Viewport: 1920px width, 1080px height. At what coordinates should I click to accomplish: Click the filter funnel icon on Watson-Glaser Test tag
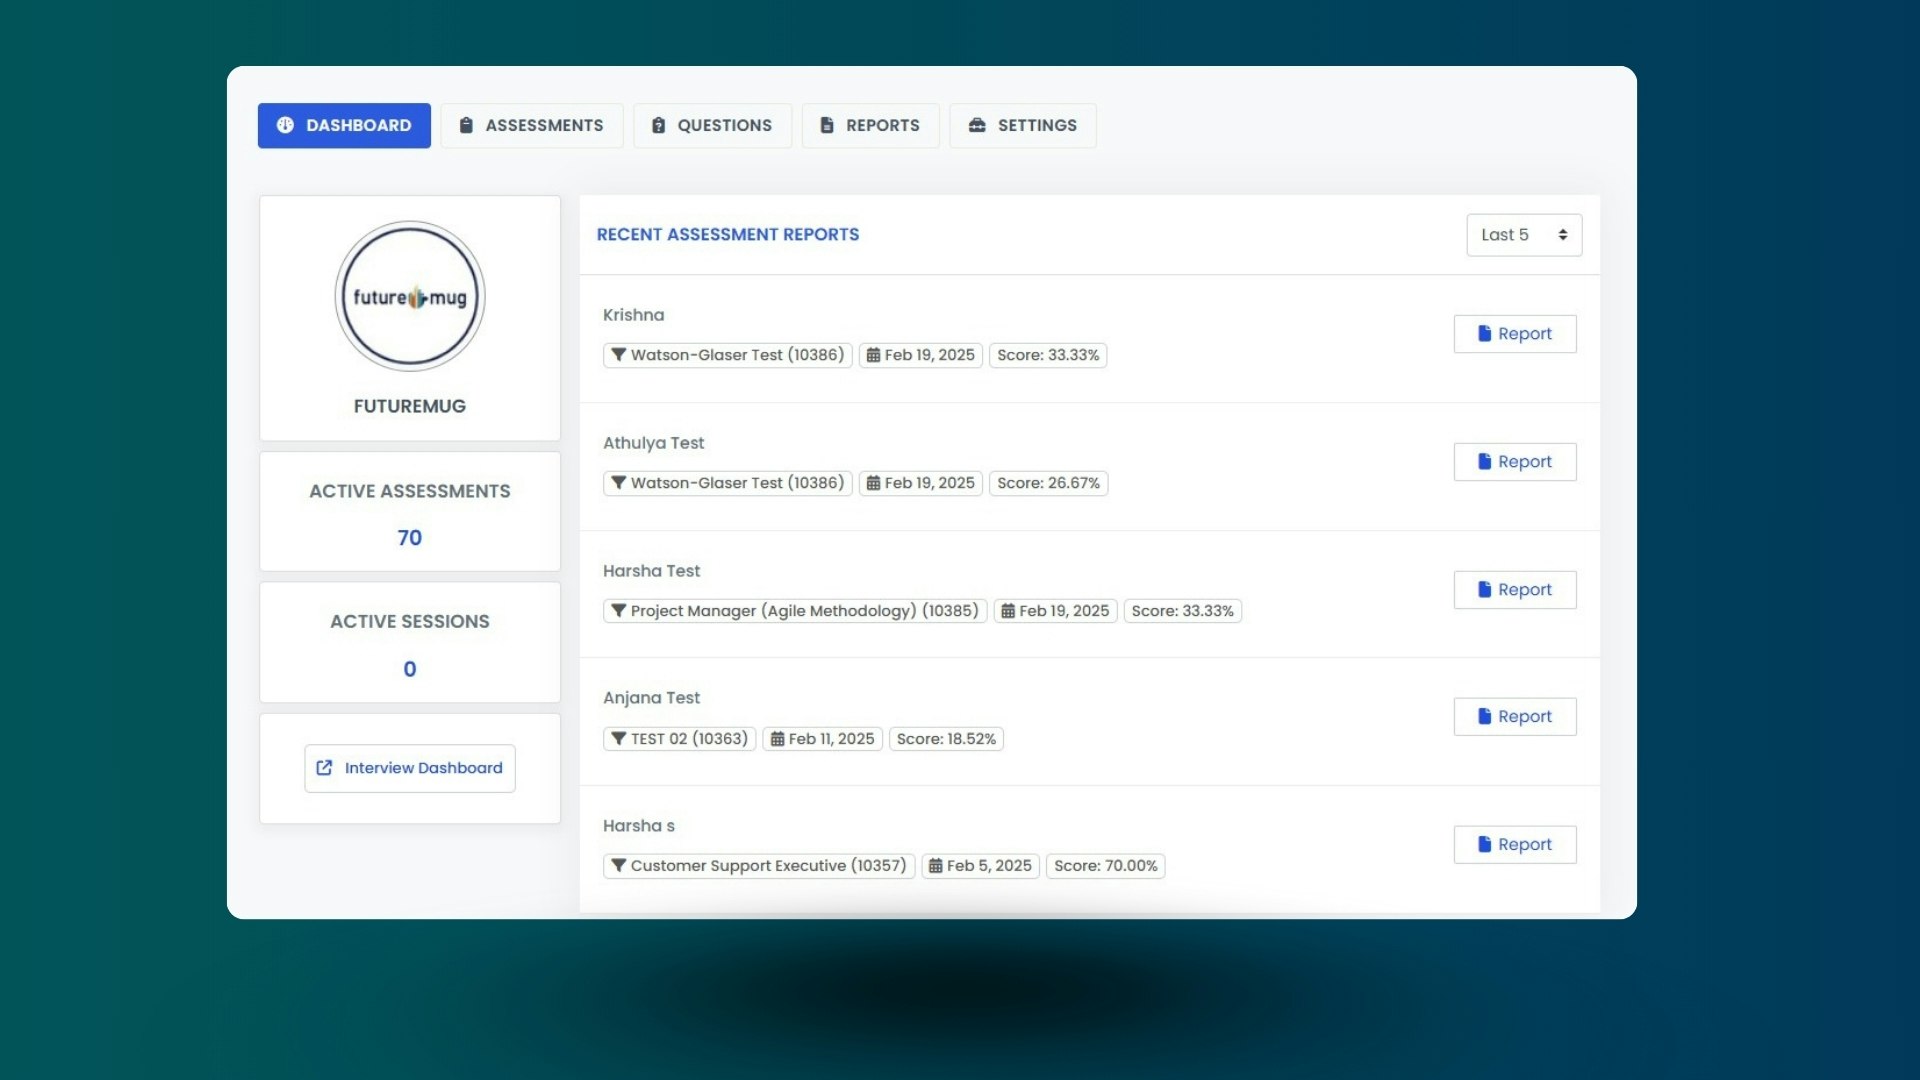(617, 355)
